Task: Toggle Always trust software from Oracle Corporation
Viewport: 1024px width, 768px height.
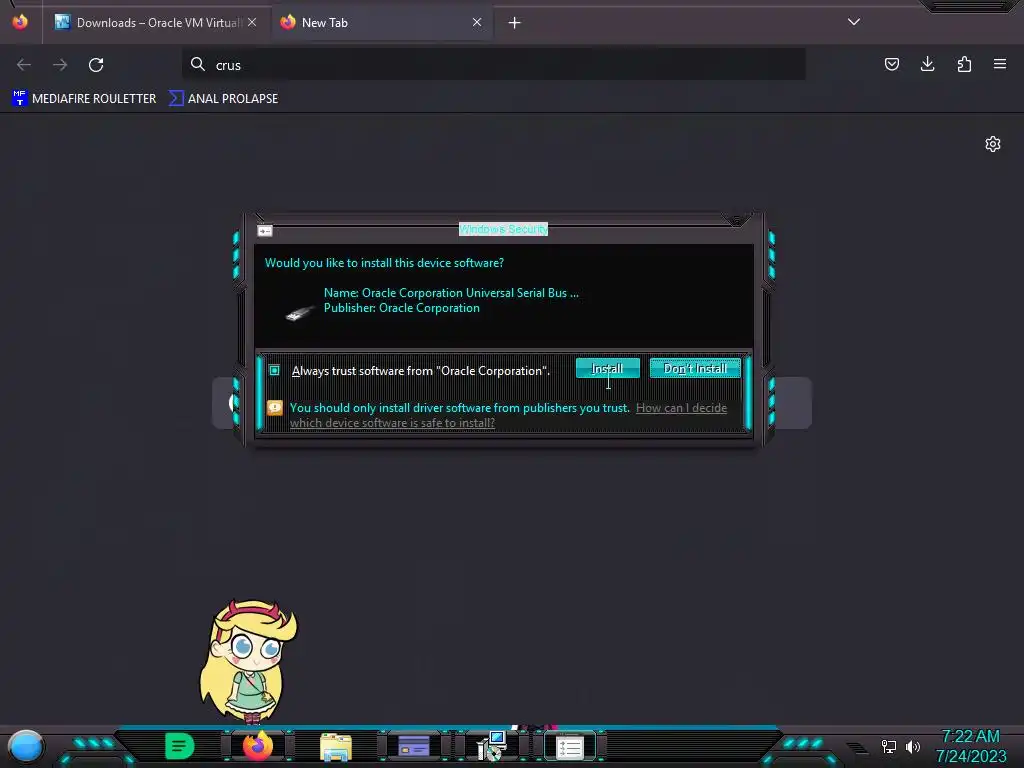Action: pos(275,370)
